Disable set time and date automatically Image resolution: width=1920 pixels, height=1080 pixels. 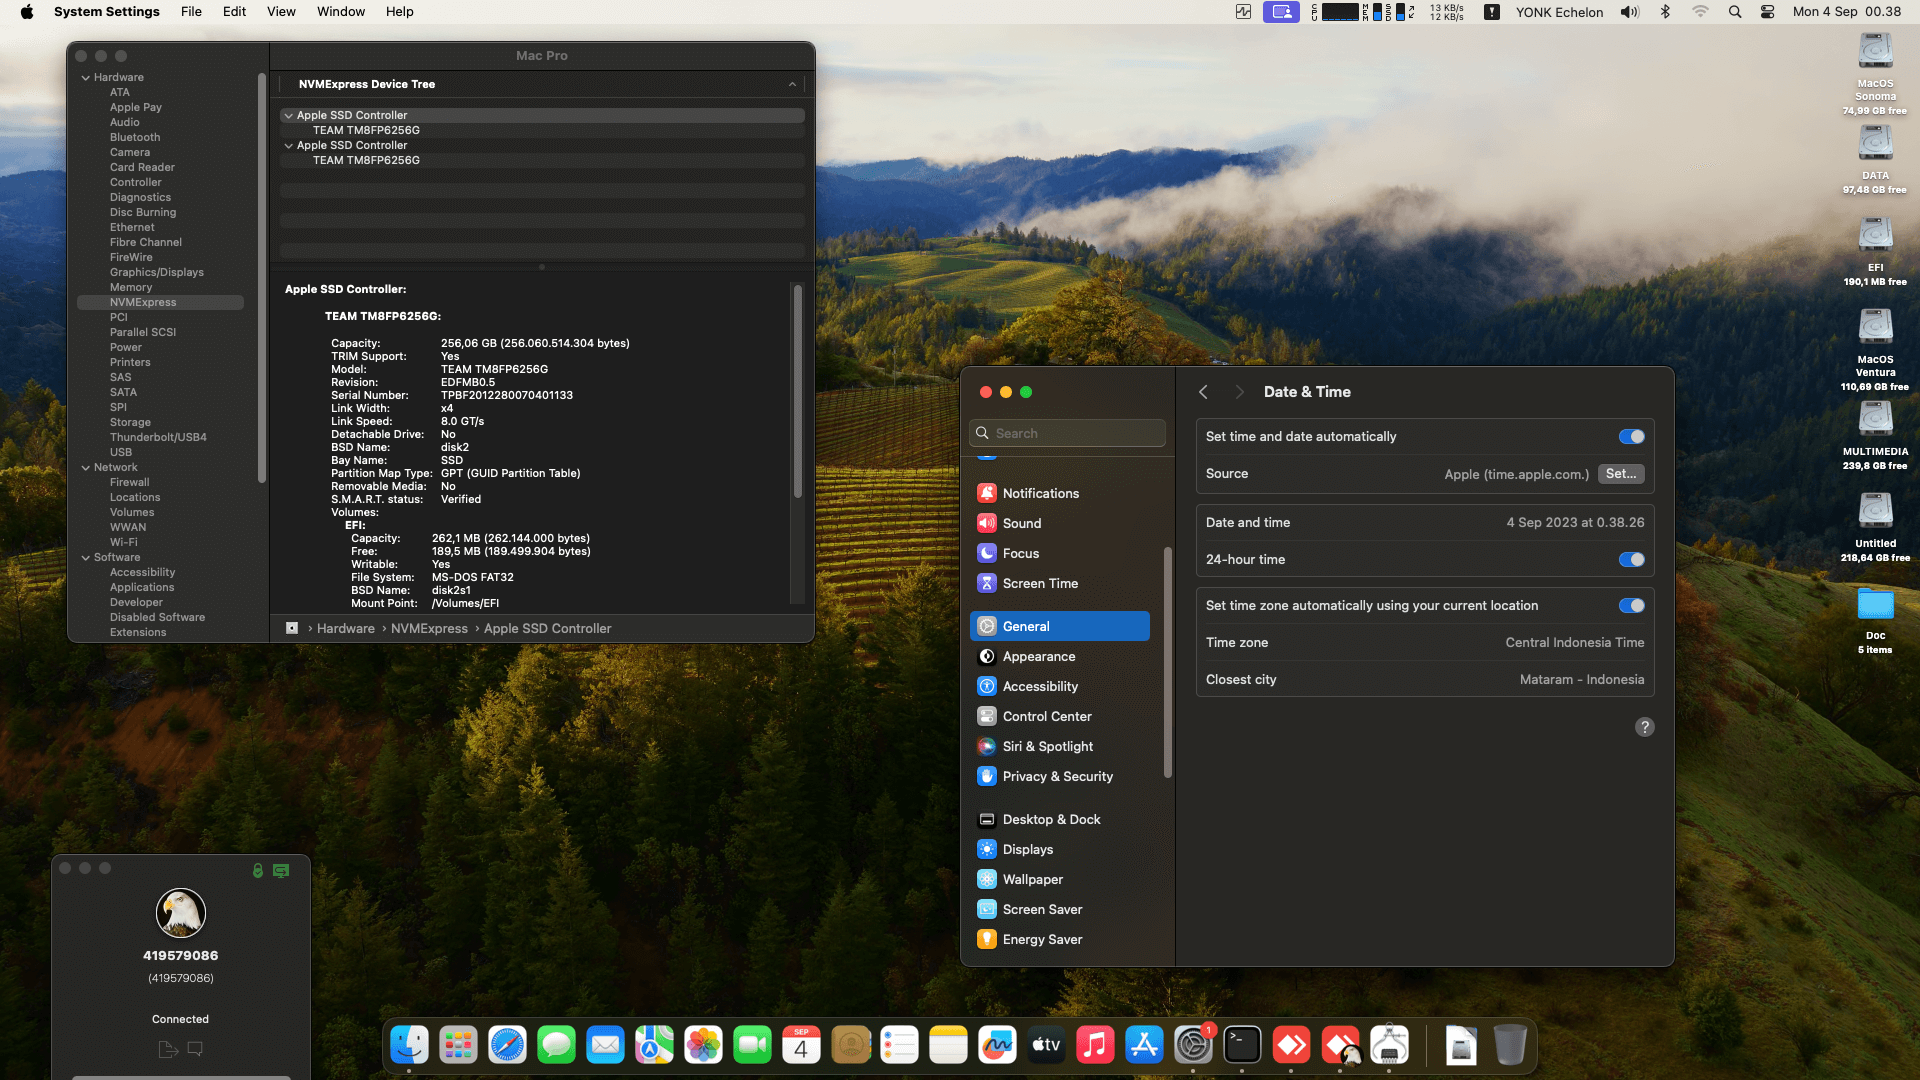[x=1631, y=436]
